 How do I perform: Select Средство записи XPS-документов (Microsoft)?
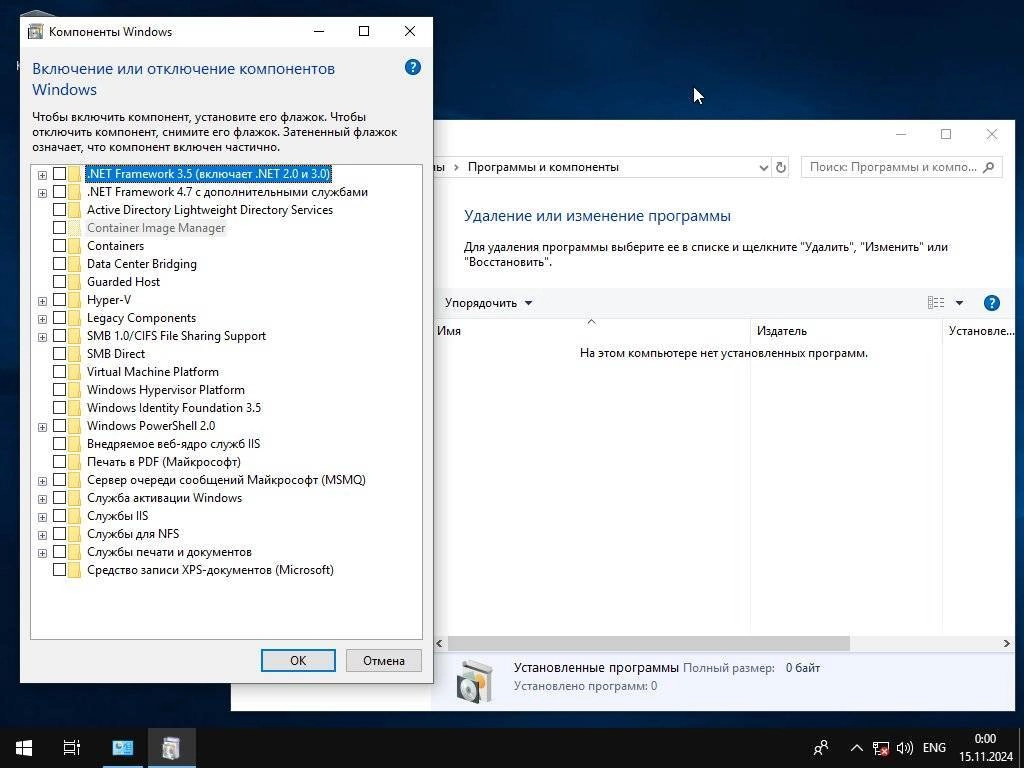(x=210, y=570)
